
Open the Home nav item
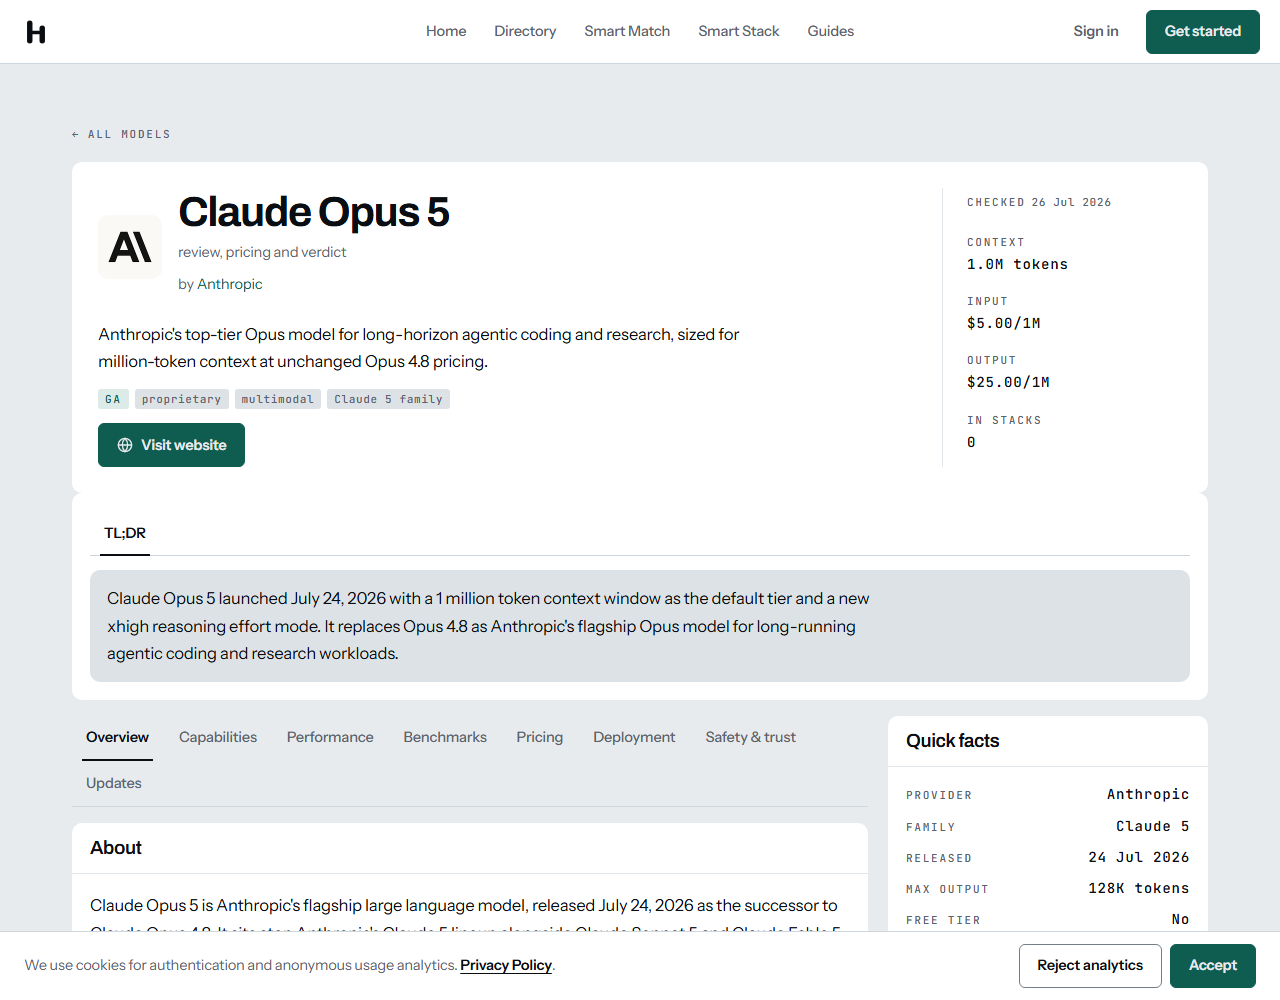point(446,31)
